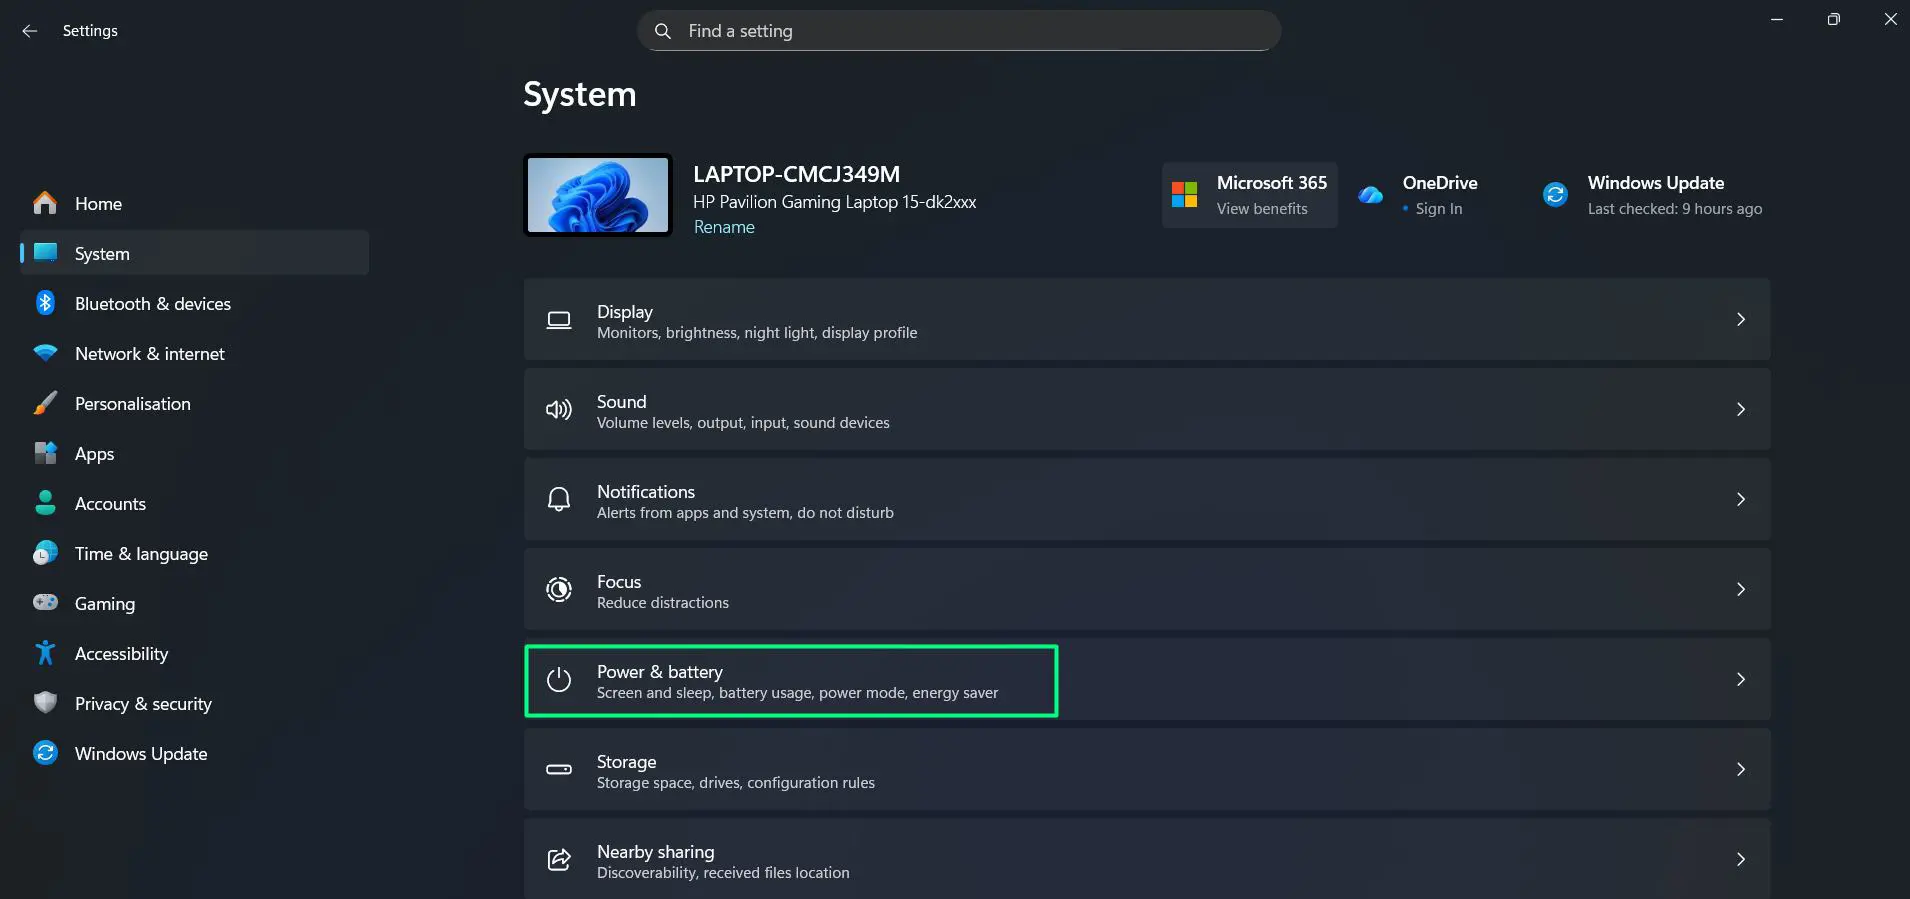Click the Windows Update sidebar icon
Viewport: 1910px width, 899px height.
45,753
